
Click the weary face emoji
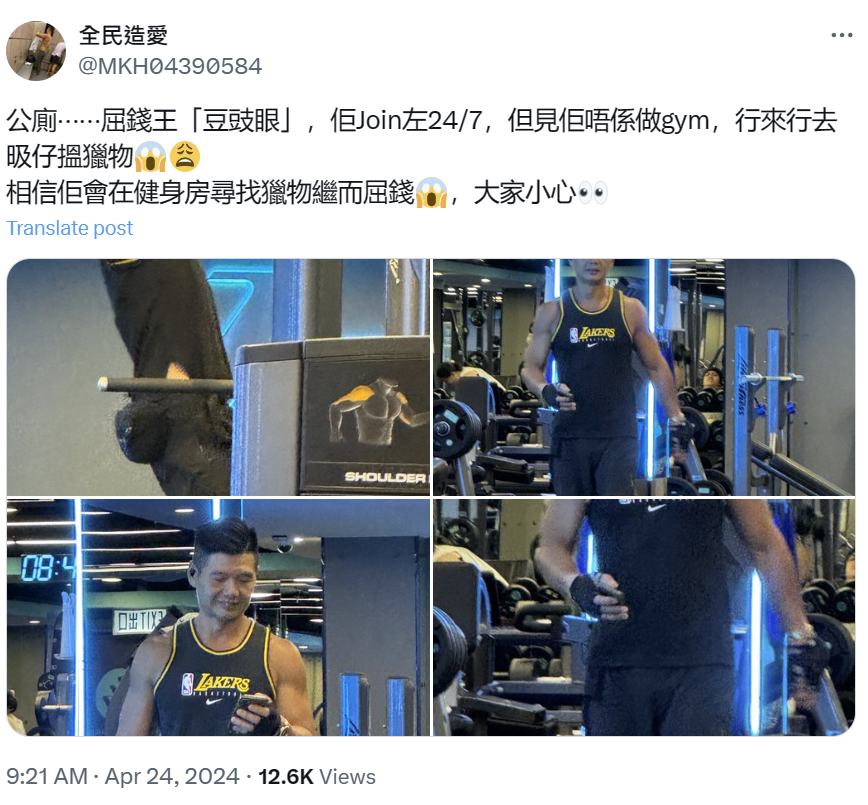(x=185, y=156)
